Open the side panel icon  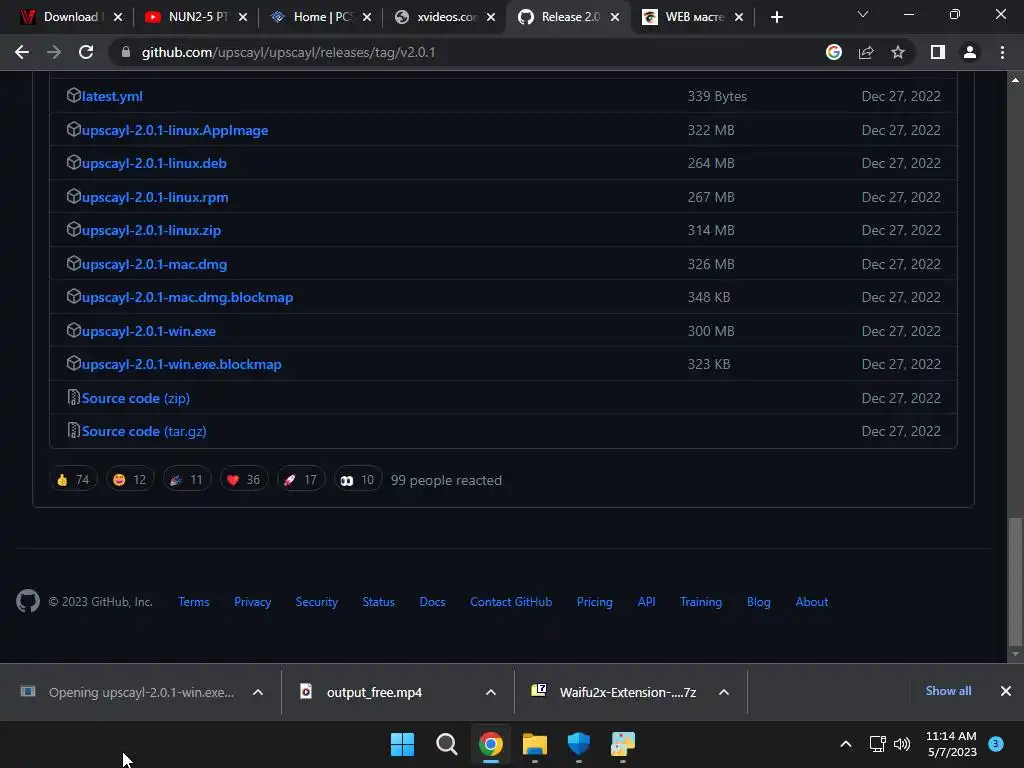point(938,52)
